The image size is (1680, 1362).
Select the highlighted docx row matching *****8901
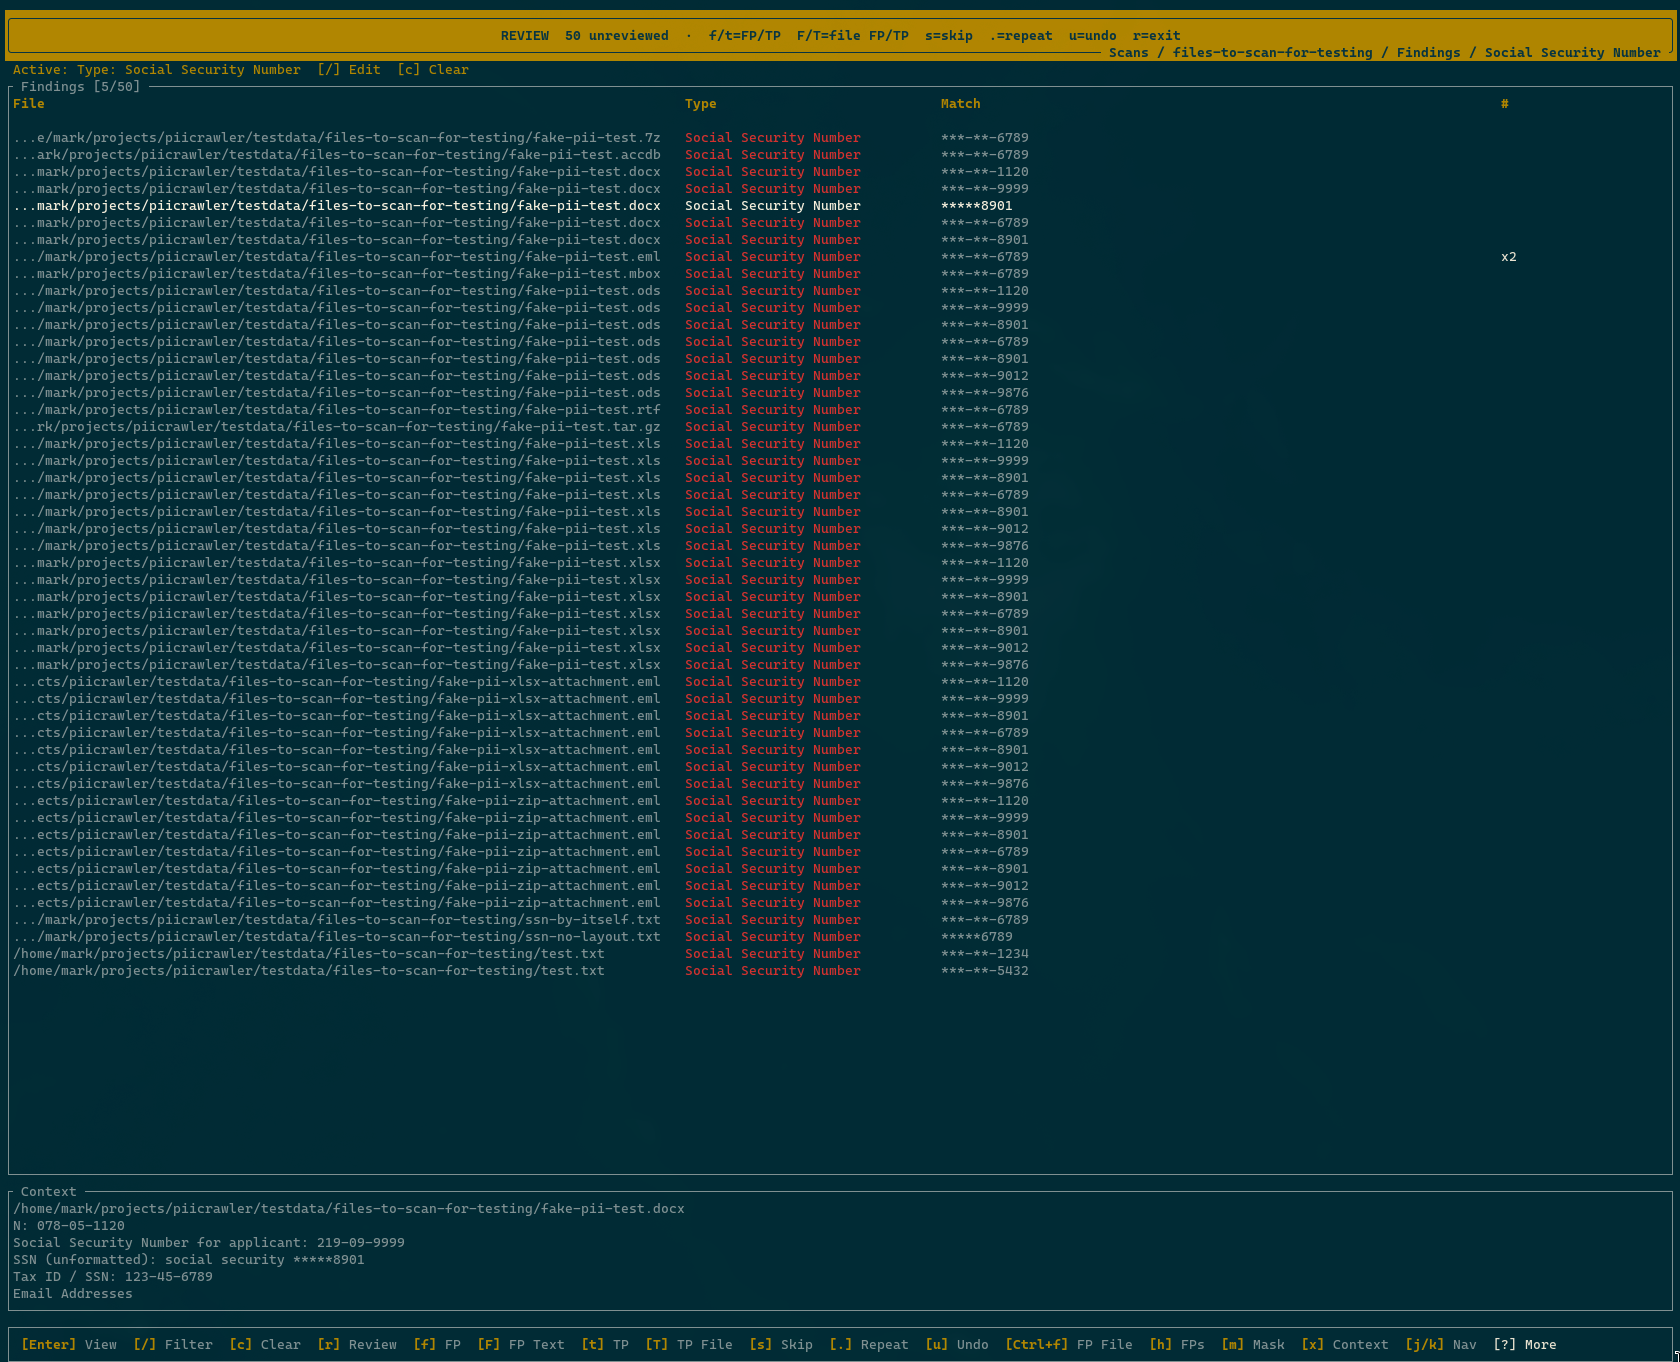click(x=840, y=206)
